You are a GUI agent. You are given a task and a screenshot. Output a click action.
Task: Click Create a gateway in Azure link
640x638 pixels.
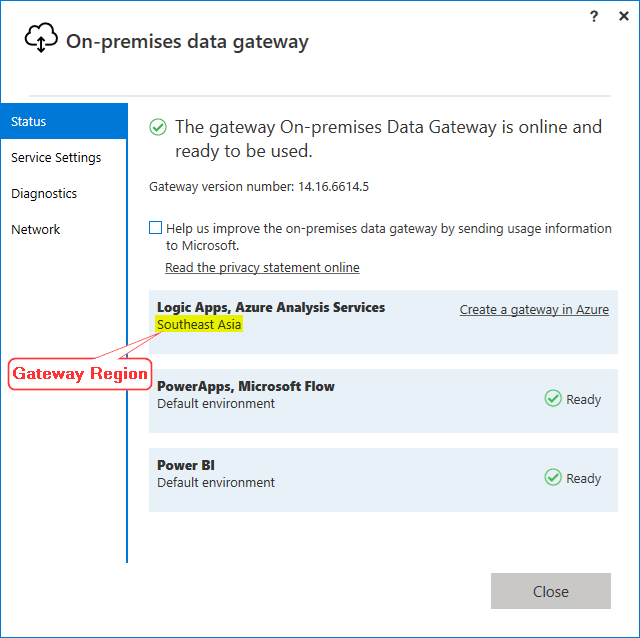534,310
